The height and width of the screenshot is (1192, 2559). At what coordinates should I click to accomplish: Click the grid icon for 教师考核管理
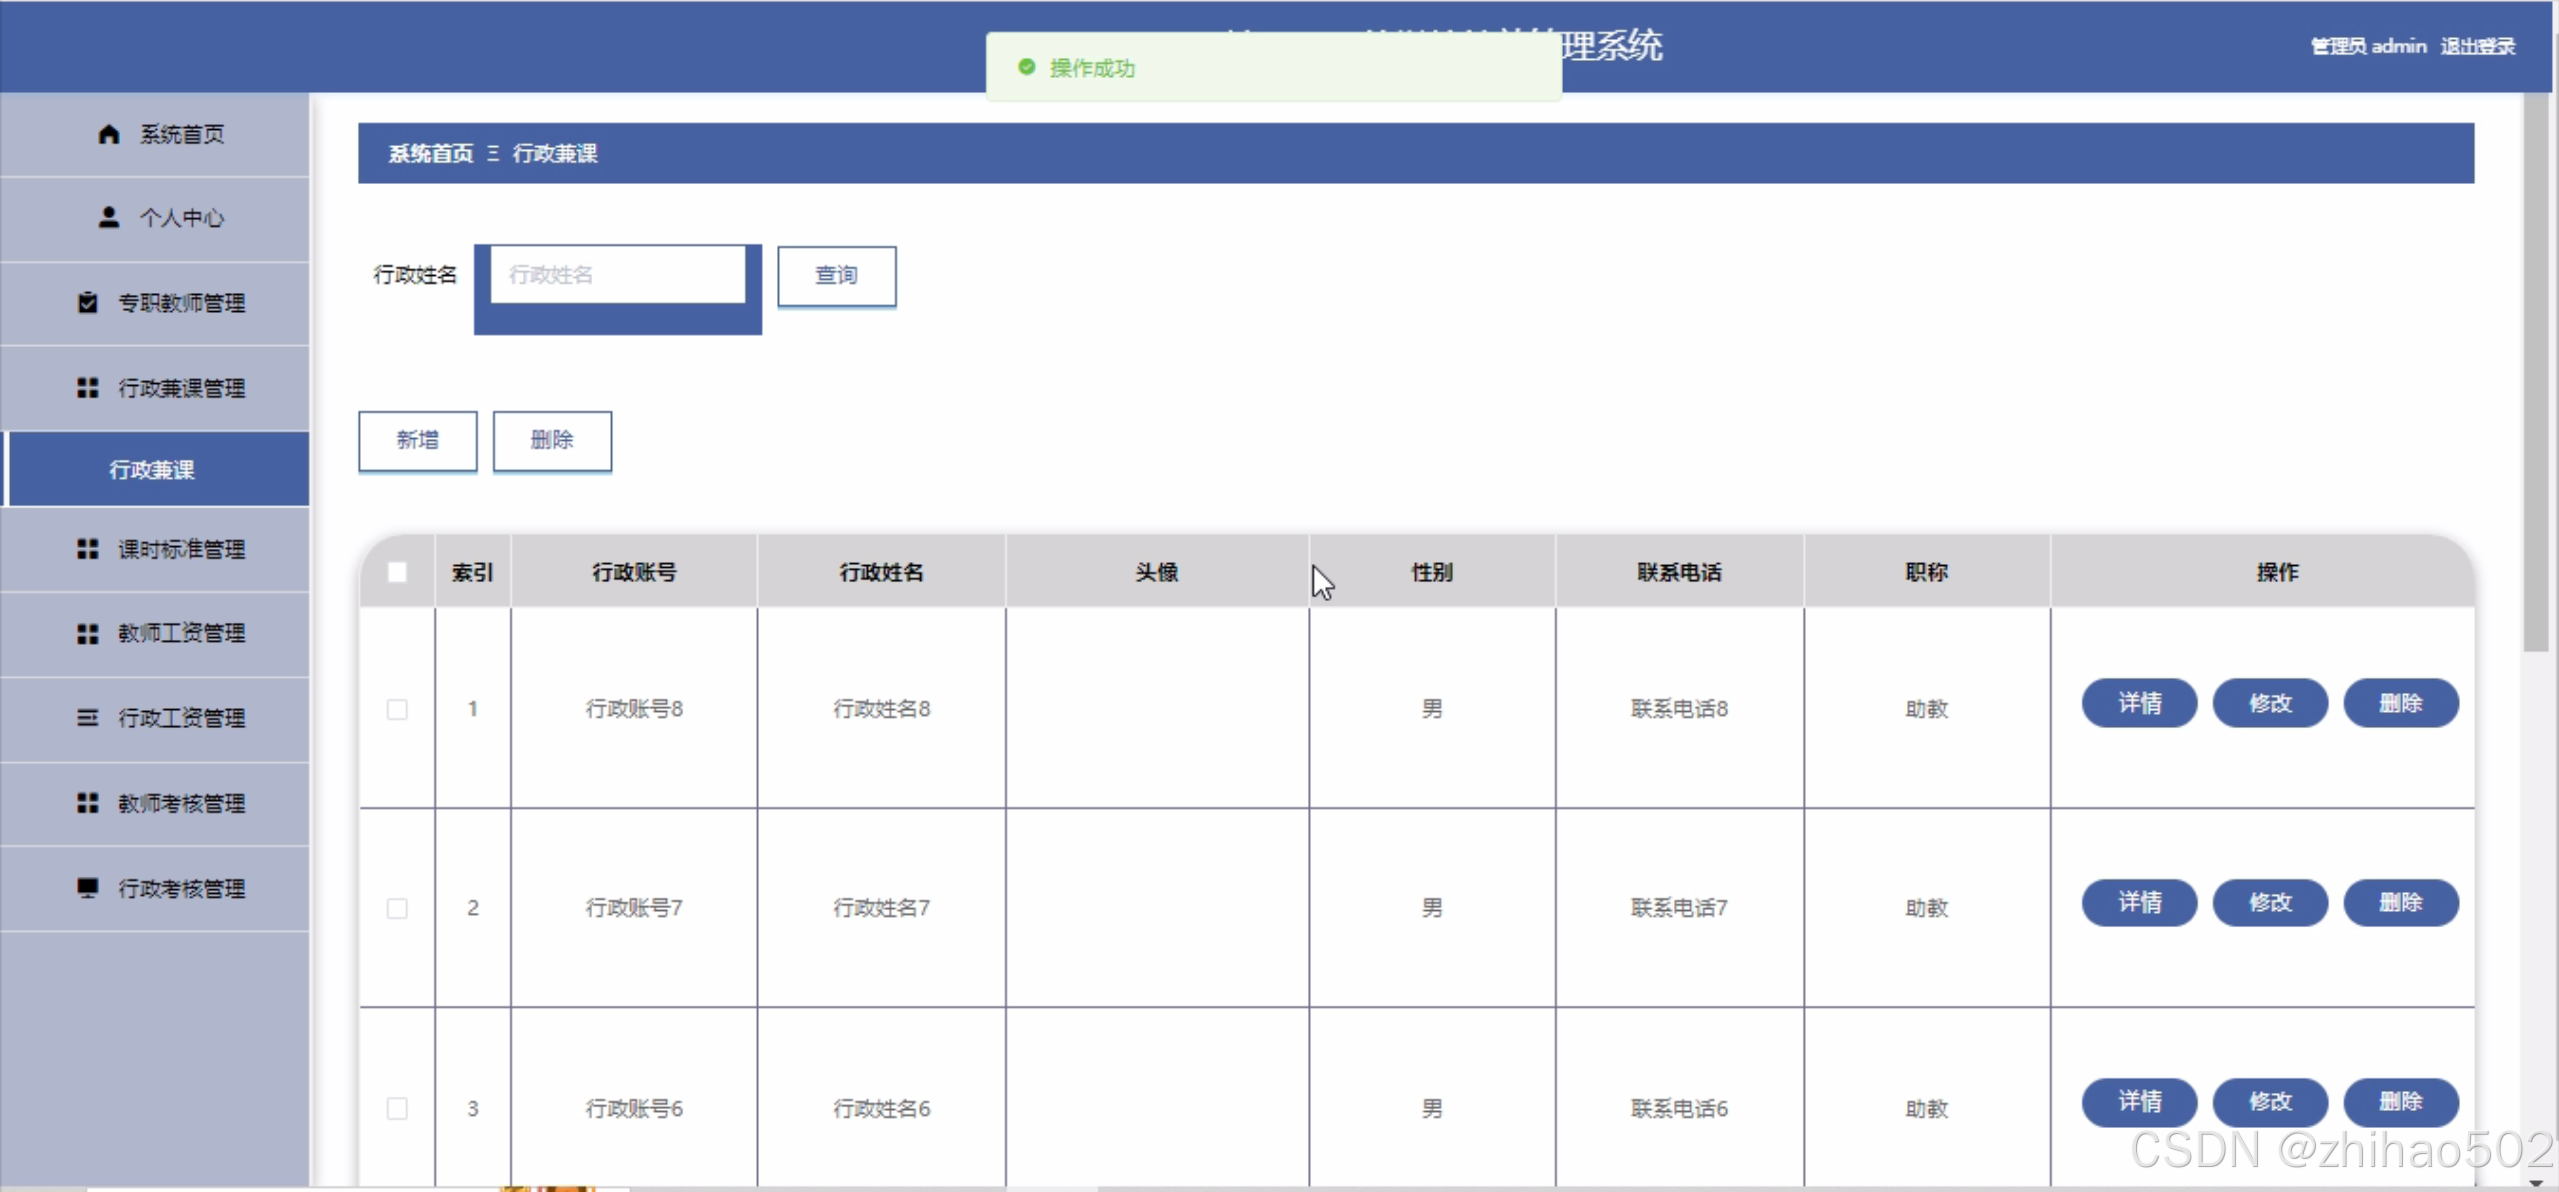pos(88,803)
